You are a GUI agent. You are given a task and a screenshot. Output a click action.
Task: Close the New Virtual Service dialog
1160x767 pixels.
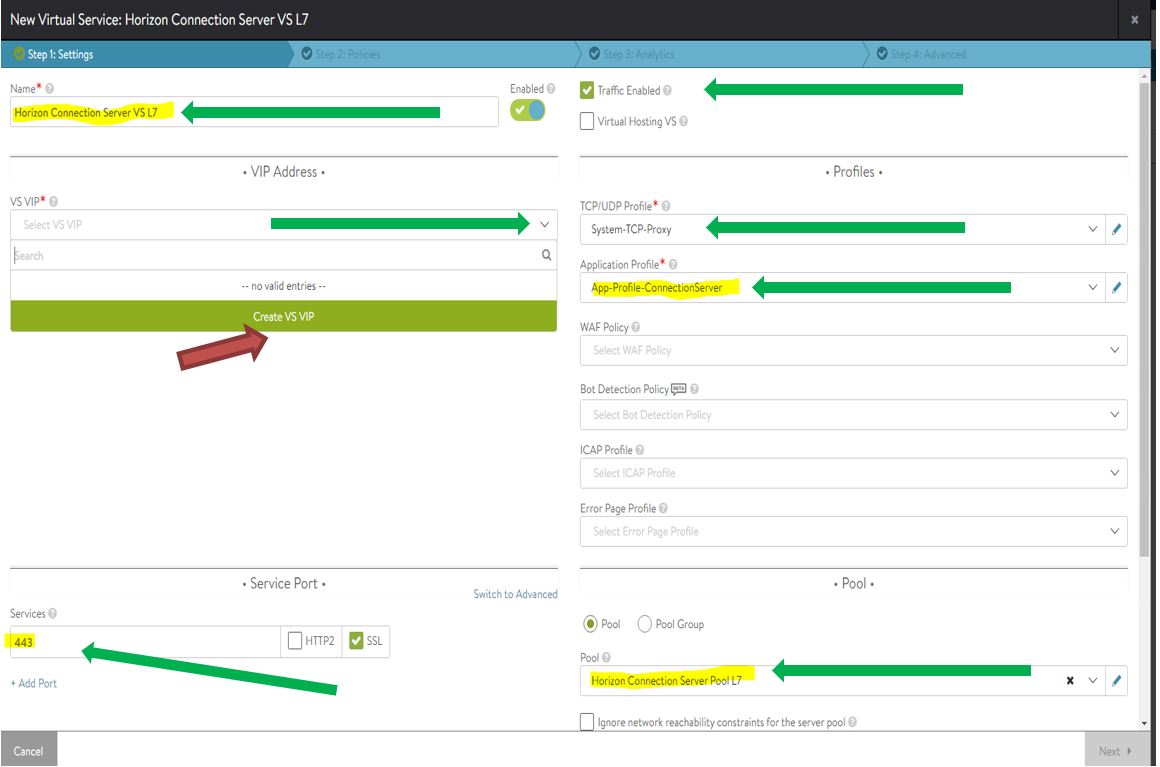(x=1134, y=20)
